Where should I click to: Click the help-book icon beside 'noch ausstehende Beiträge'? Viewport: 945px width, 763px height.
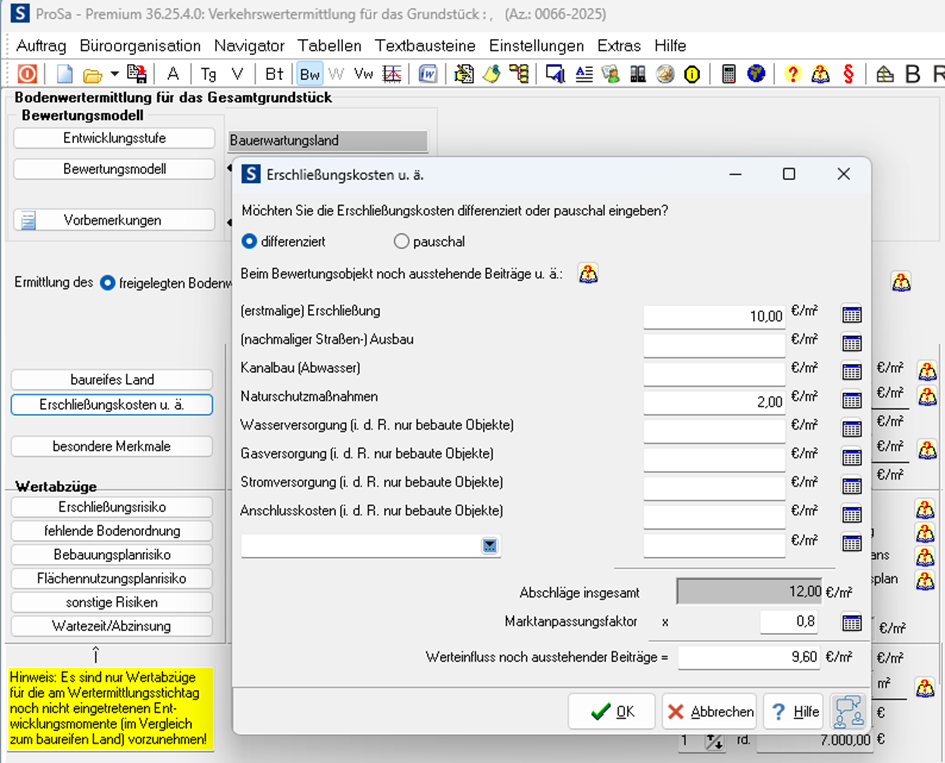[588, 274]
